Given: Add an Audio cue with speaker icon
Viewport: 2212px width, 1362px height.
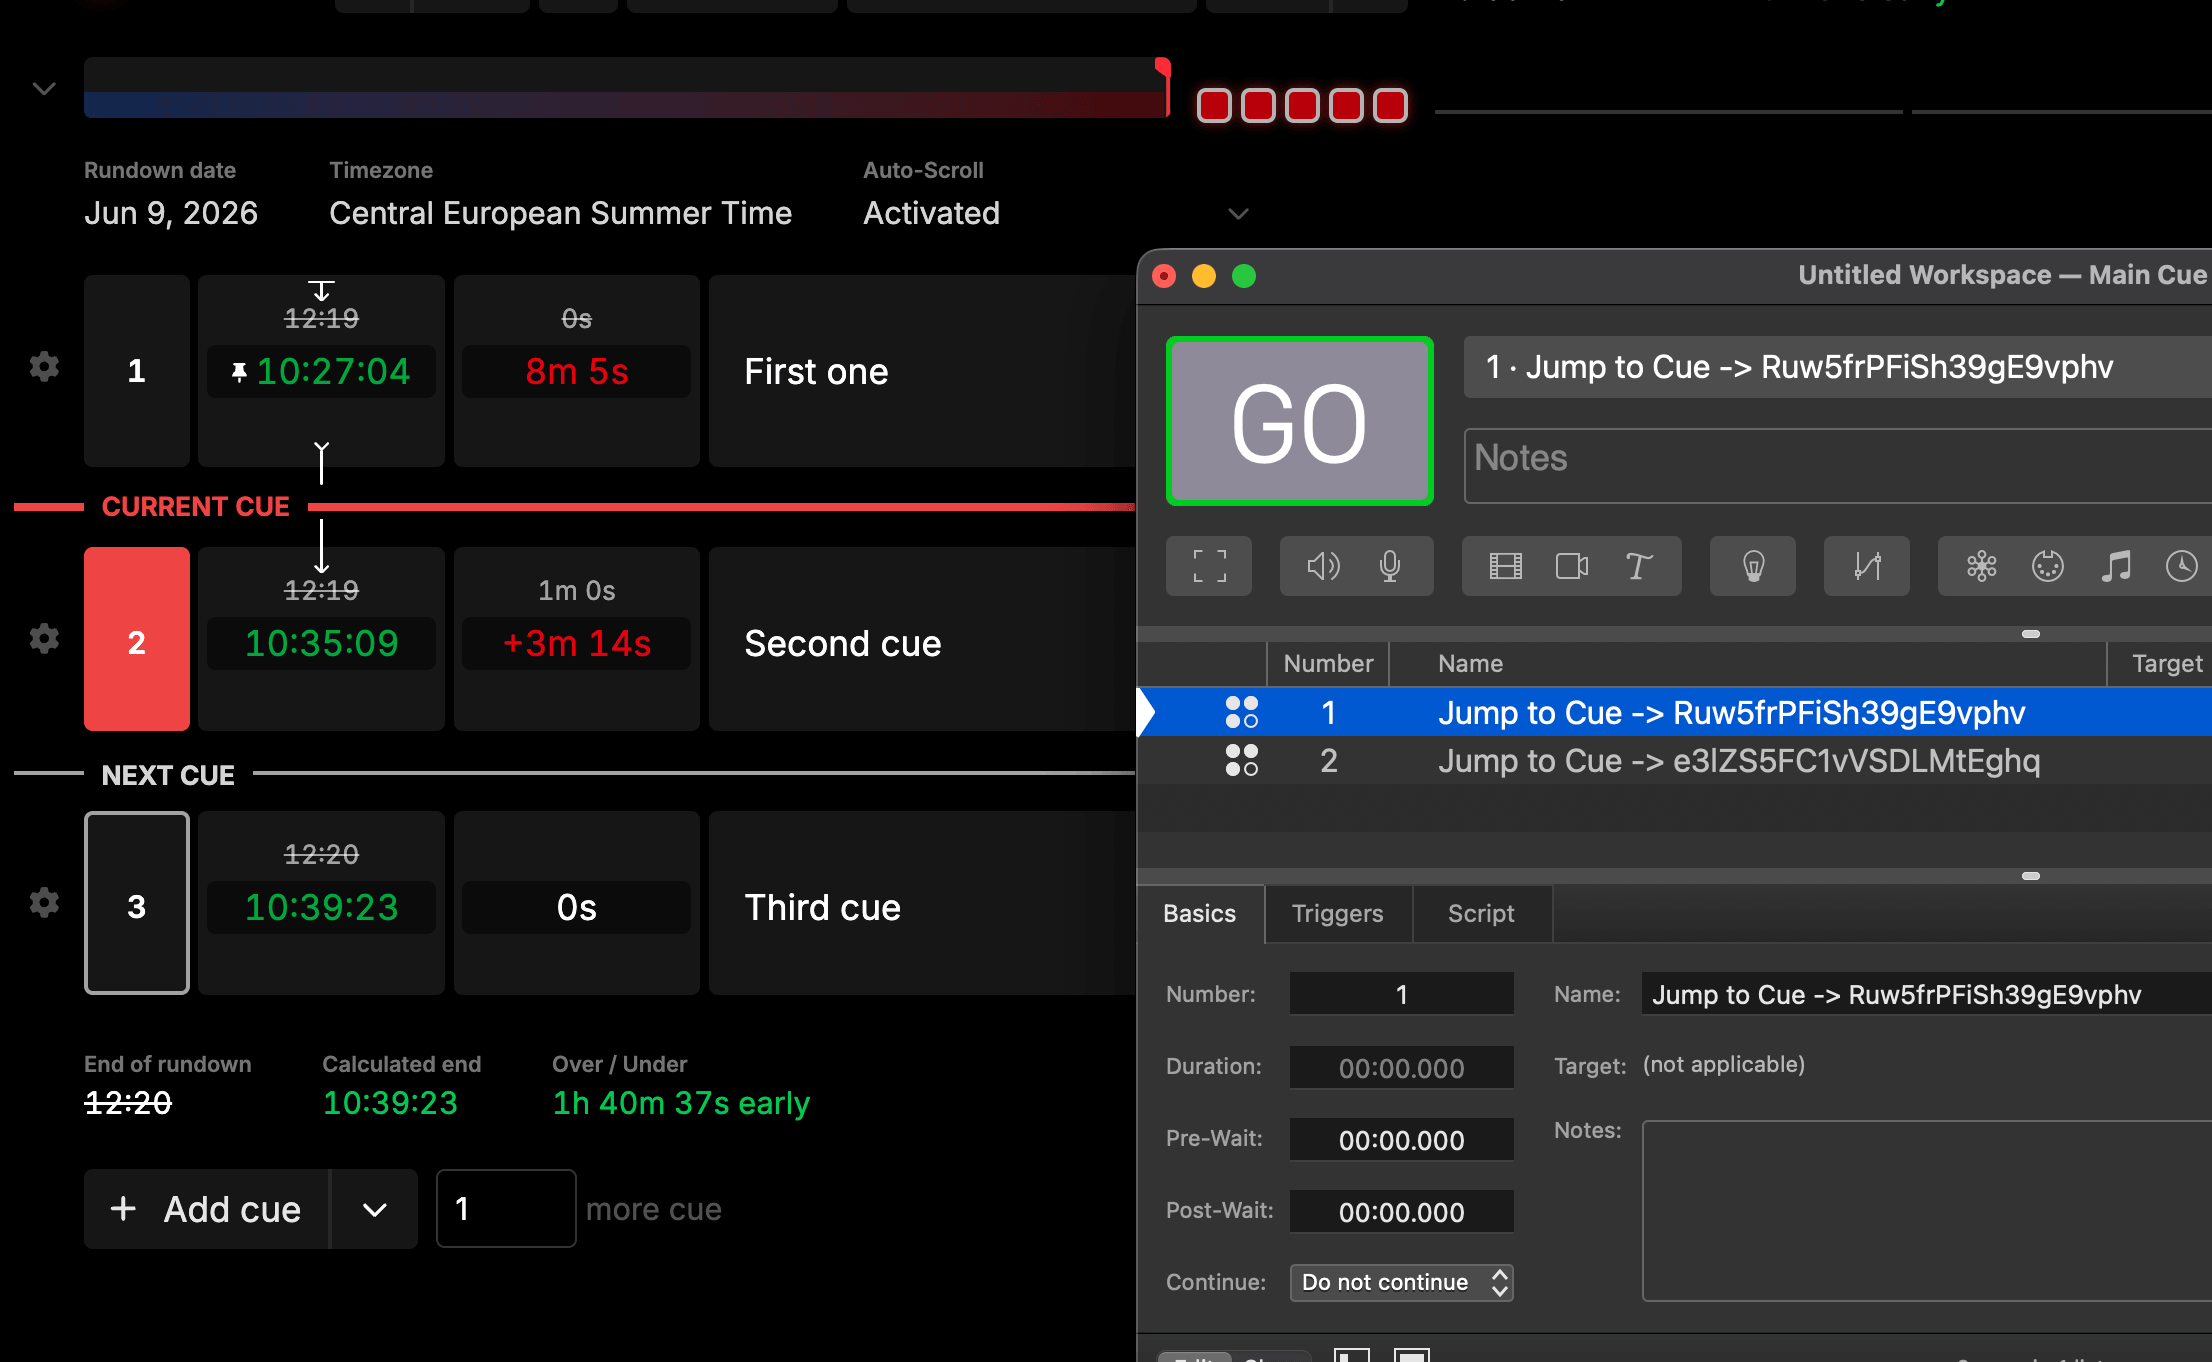Looking at the screenshot, I should [1323, 566].
